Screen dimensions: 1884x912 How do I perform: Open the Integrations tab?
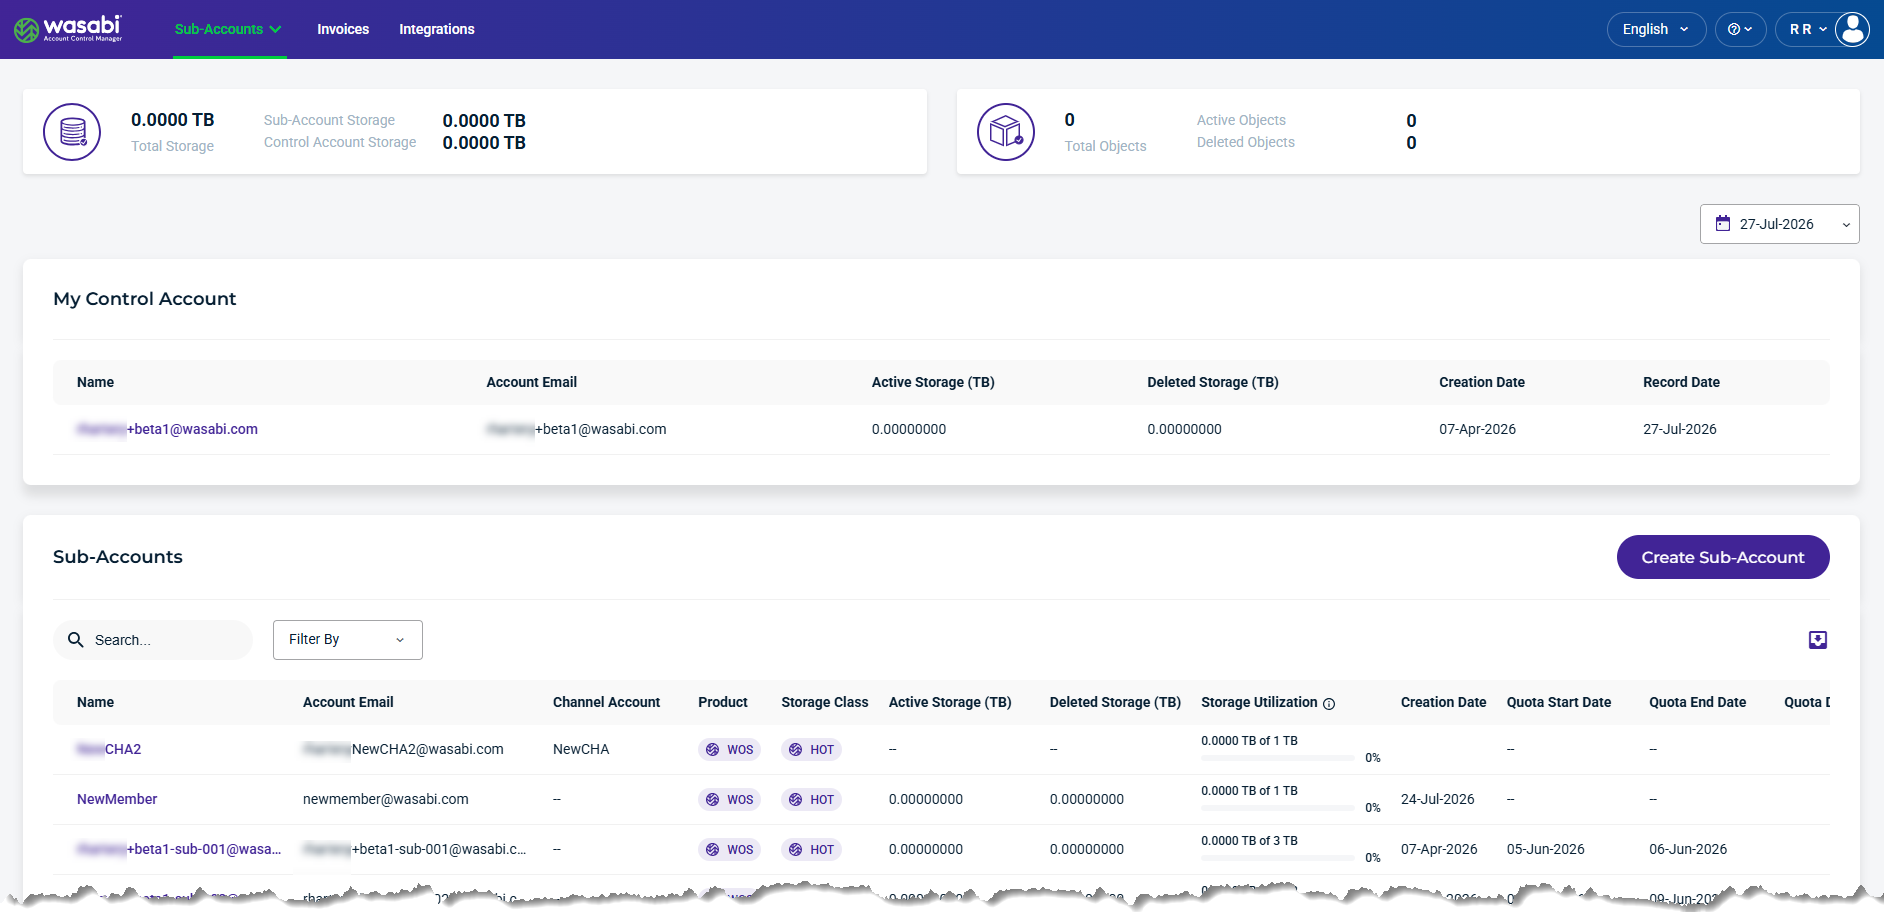(437, 29)
